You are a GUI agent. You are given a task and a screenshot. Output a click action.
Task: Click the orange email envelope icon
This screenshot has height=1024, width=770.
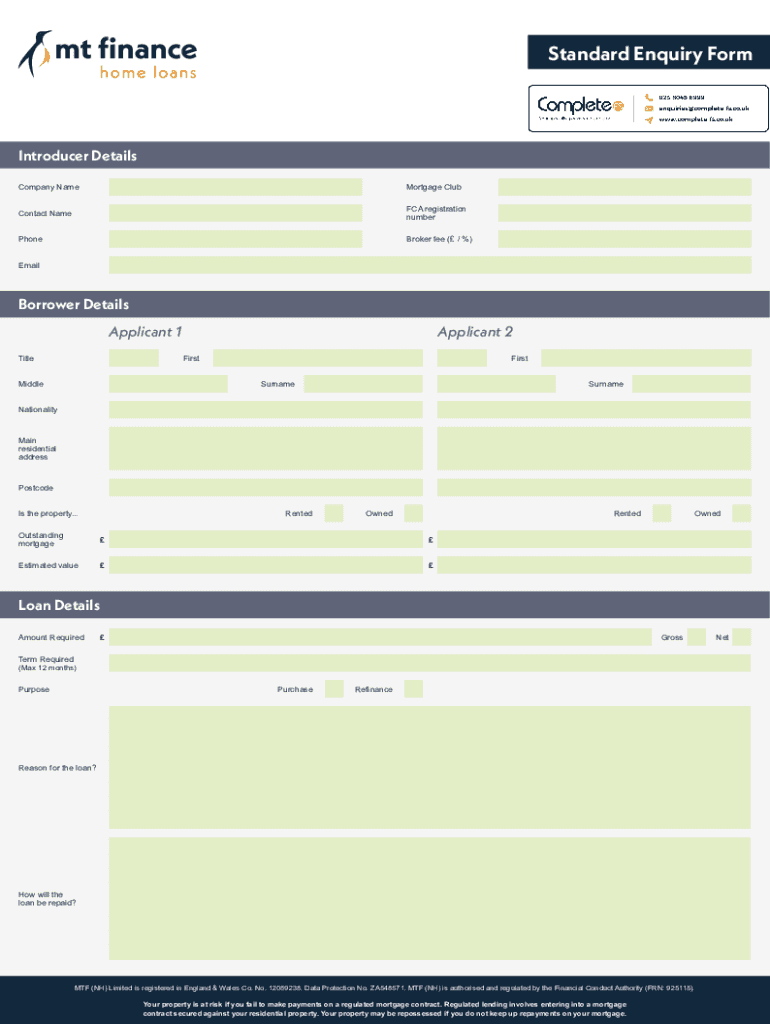648,108
